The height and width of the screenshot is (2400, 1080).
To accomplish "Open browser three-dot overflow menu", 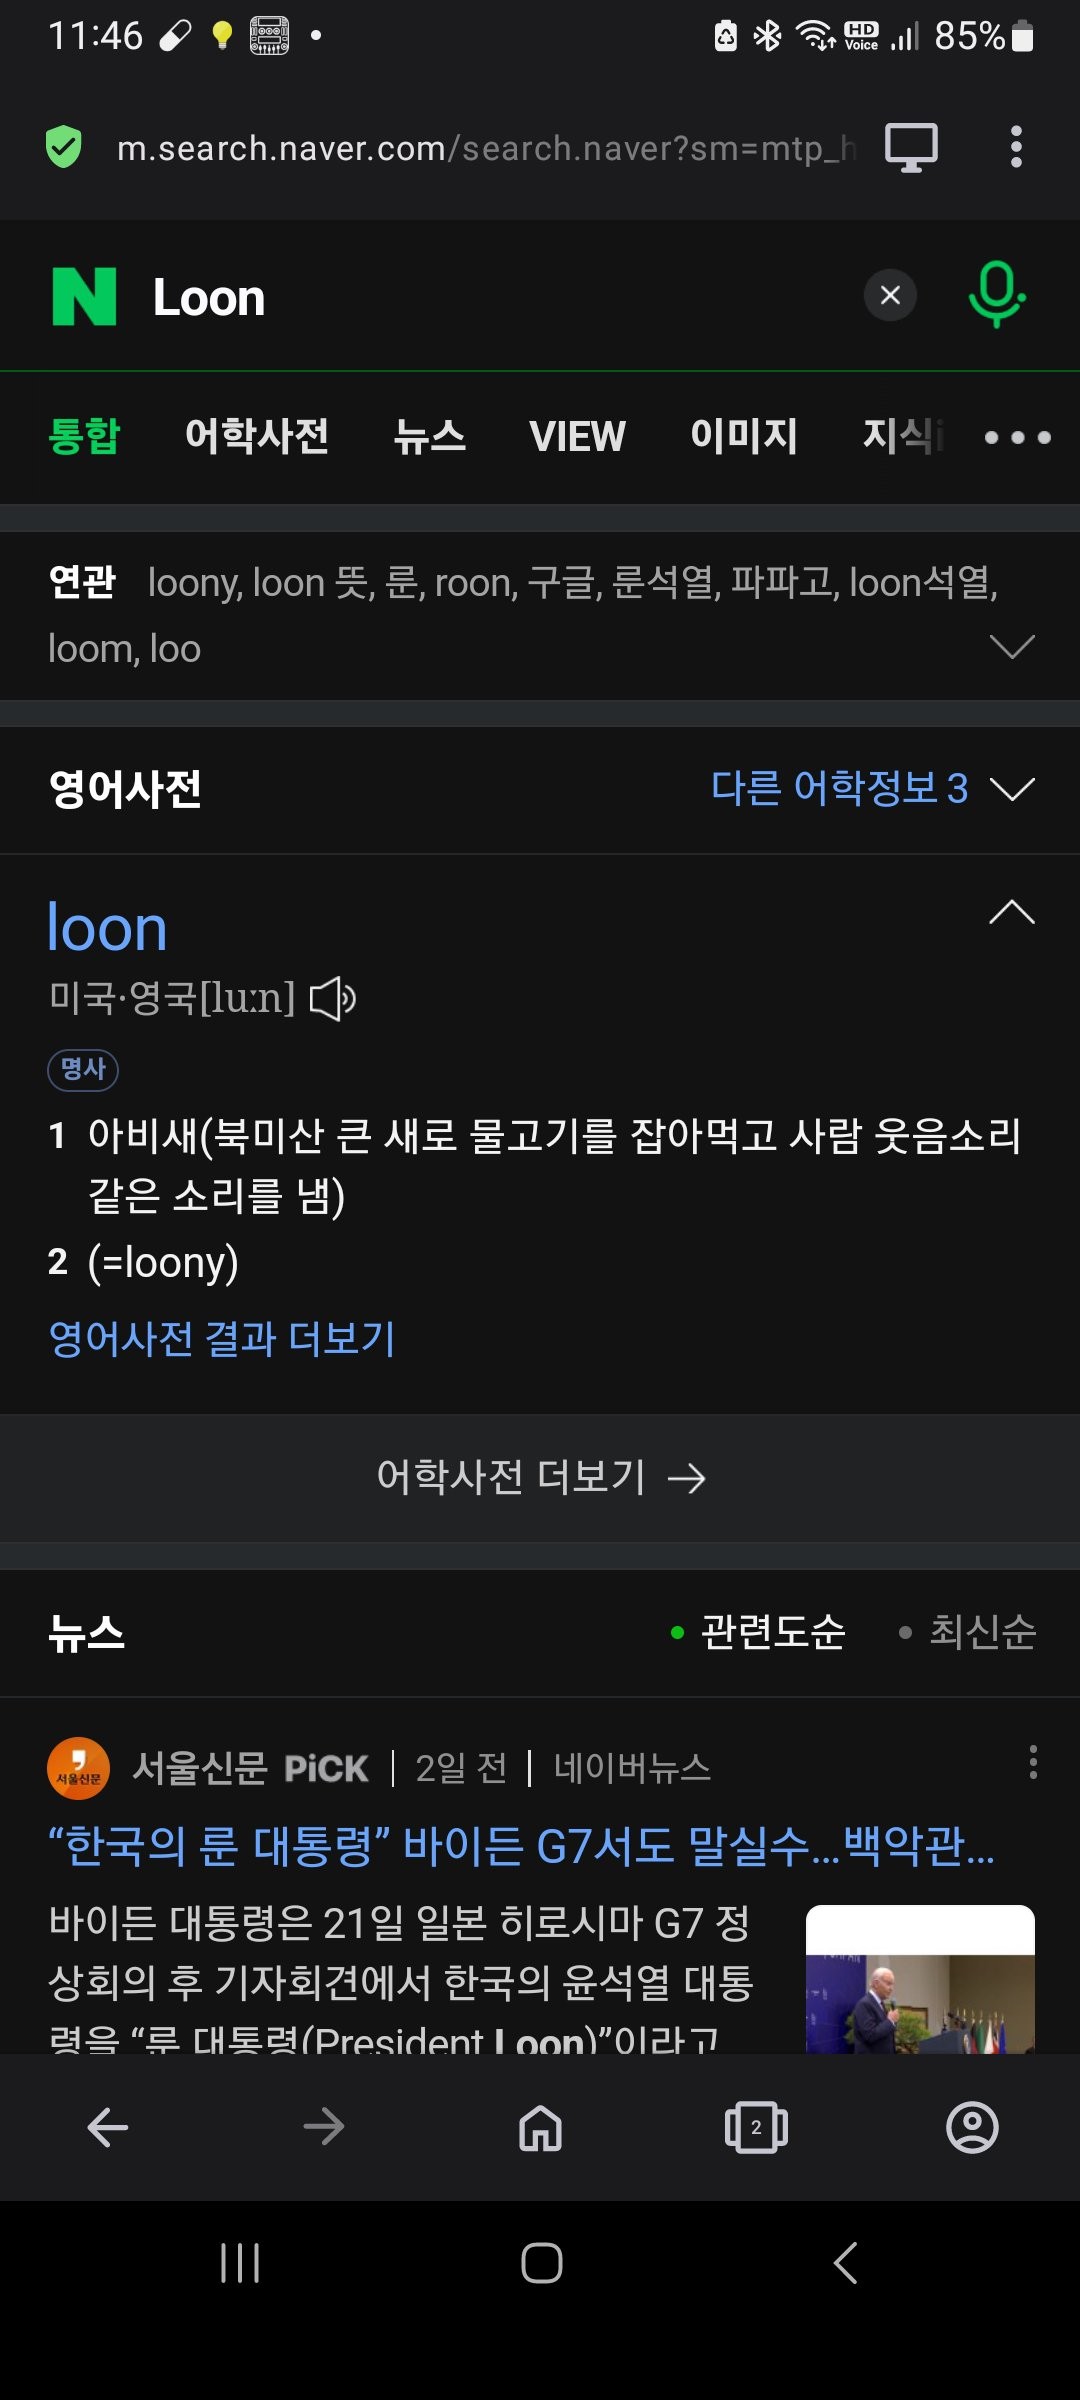I will pos(1016,147).
